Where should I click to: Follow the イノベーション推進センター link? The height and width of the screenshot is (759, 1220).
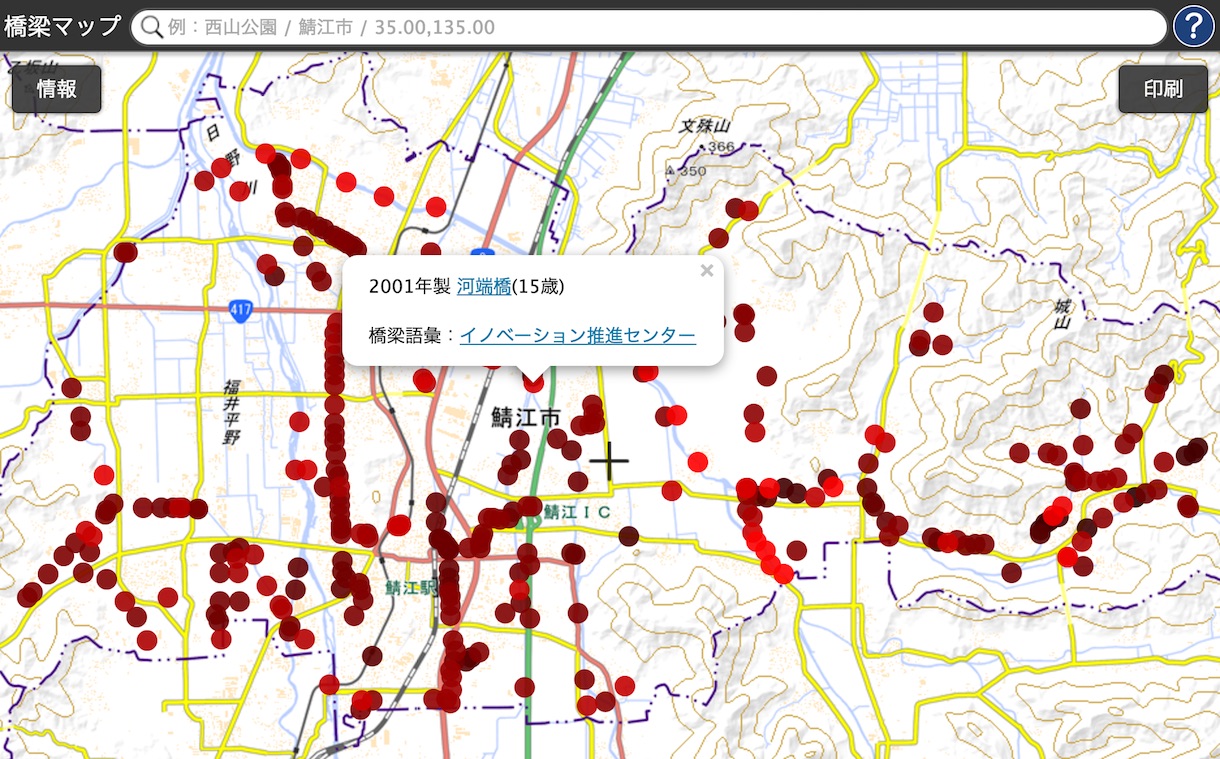(x=577, y=336)
